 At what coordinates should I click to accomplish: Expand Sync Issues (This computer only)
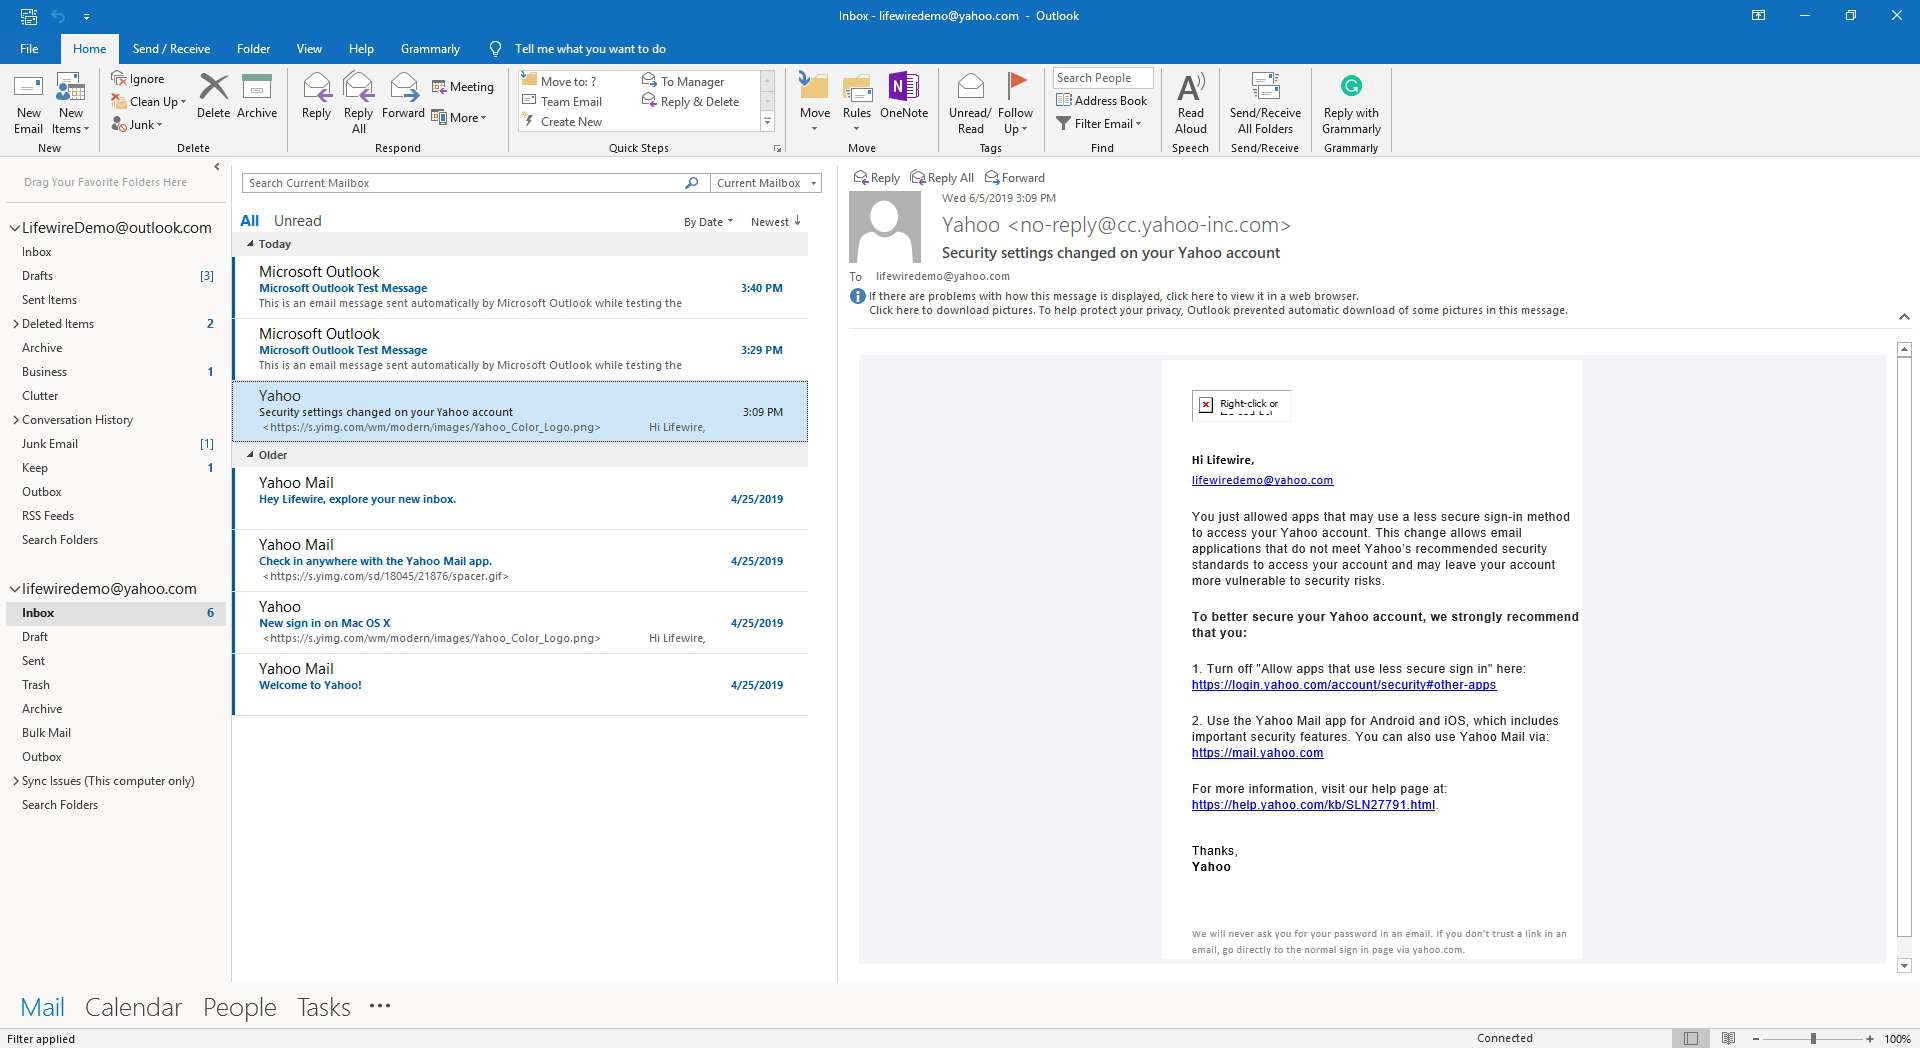pos(15,781)
